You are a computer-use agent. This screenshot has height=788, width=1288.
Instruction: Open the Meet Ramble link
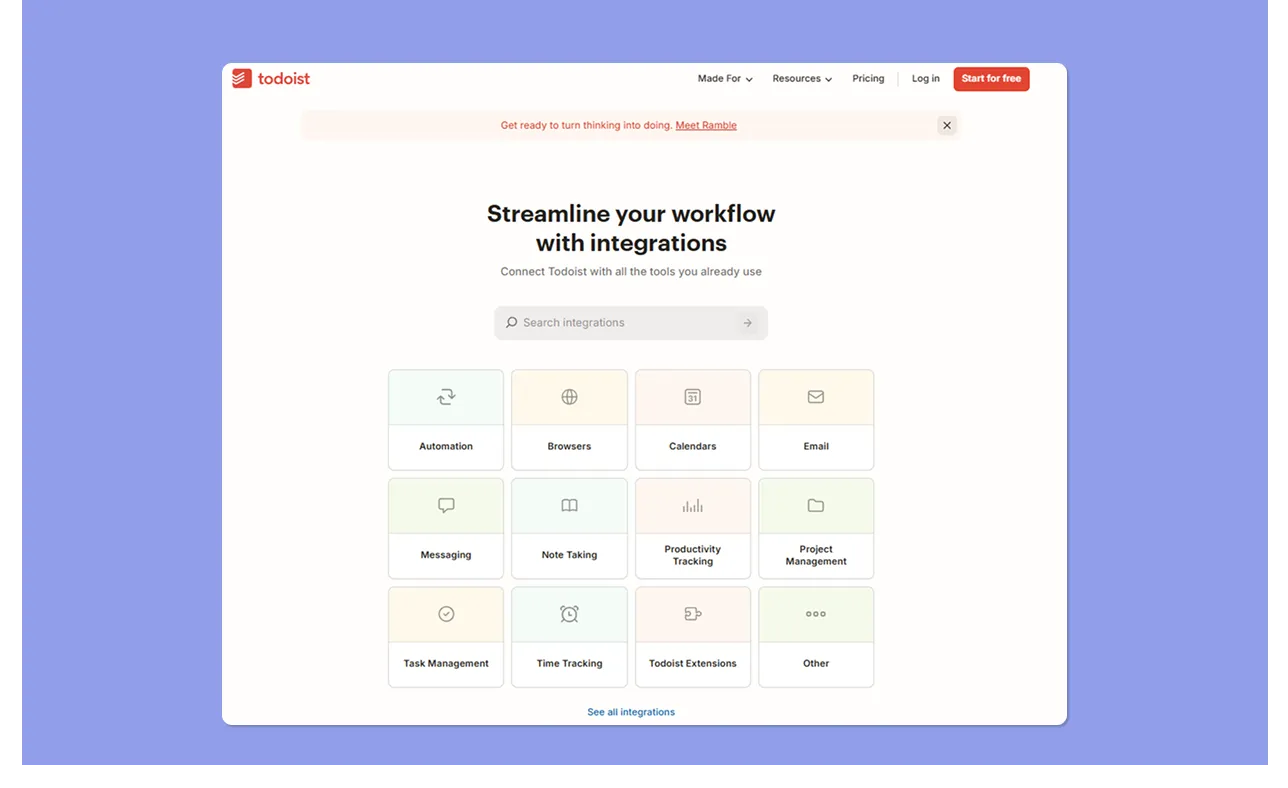pyautogui.click(x=706, y=126)
